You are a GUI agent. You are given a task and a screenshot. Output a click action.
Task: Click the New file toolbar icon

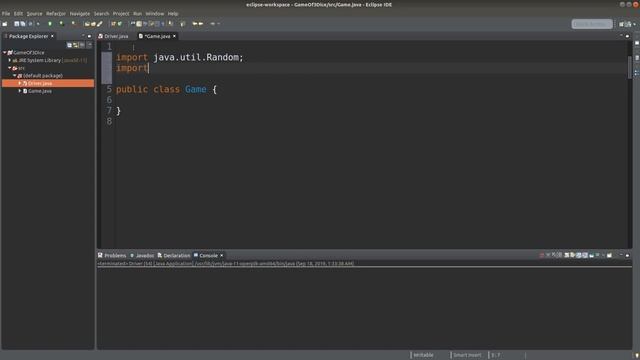tap(4, 24)
